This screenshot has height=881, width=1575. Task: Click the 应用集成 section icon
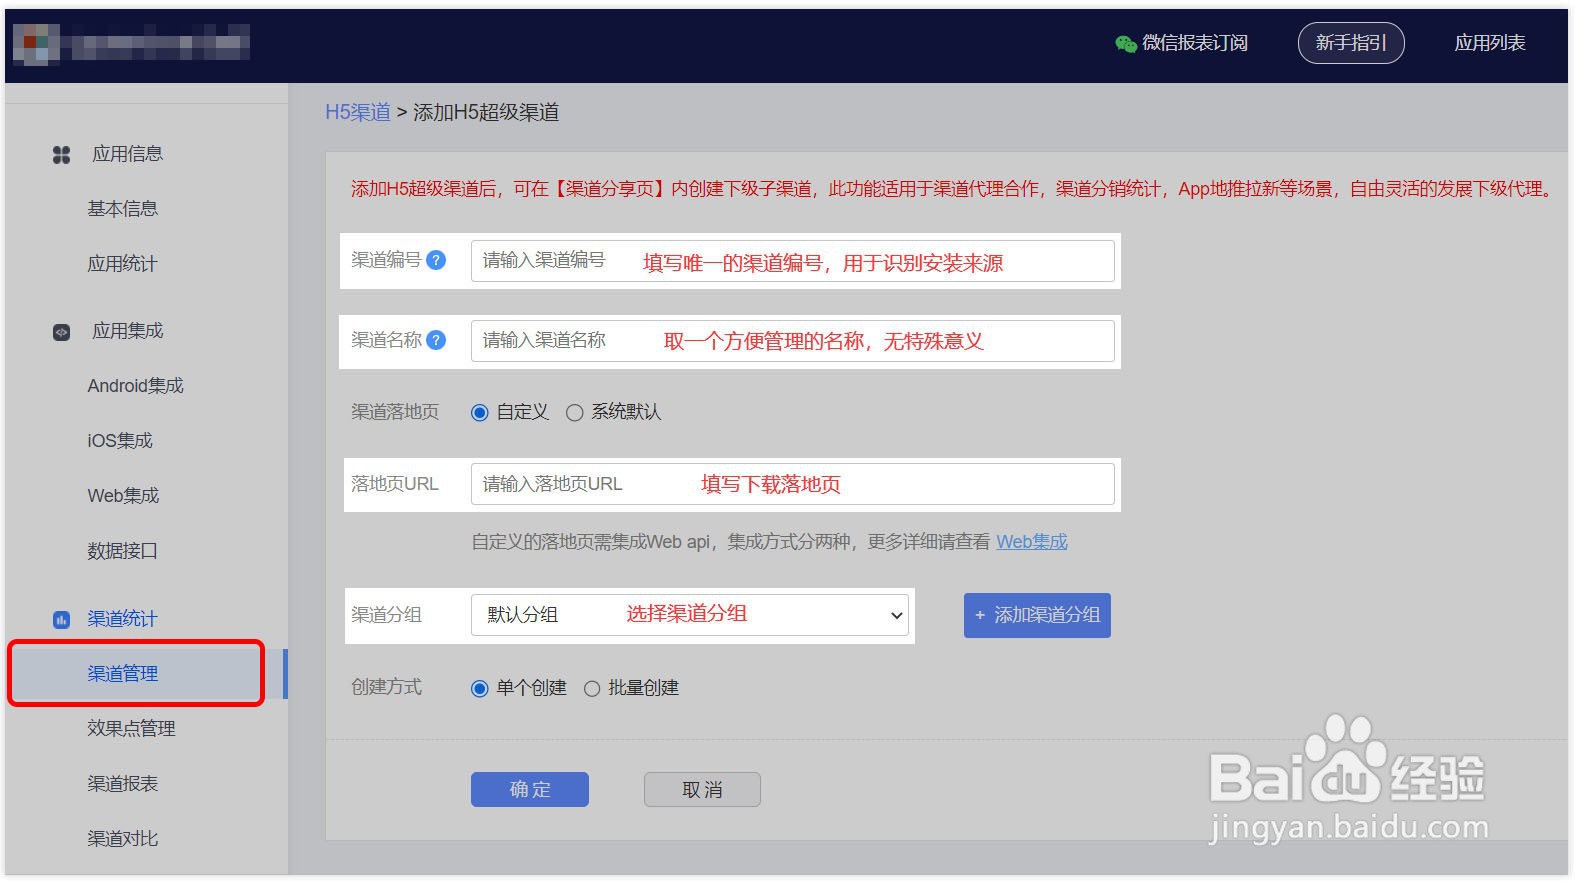[61, 332]
